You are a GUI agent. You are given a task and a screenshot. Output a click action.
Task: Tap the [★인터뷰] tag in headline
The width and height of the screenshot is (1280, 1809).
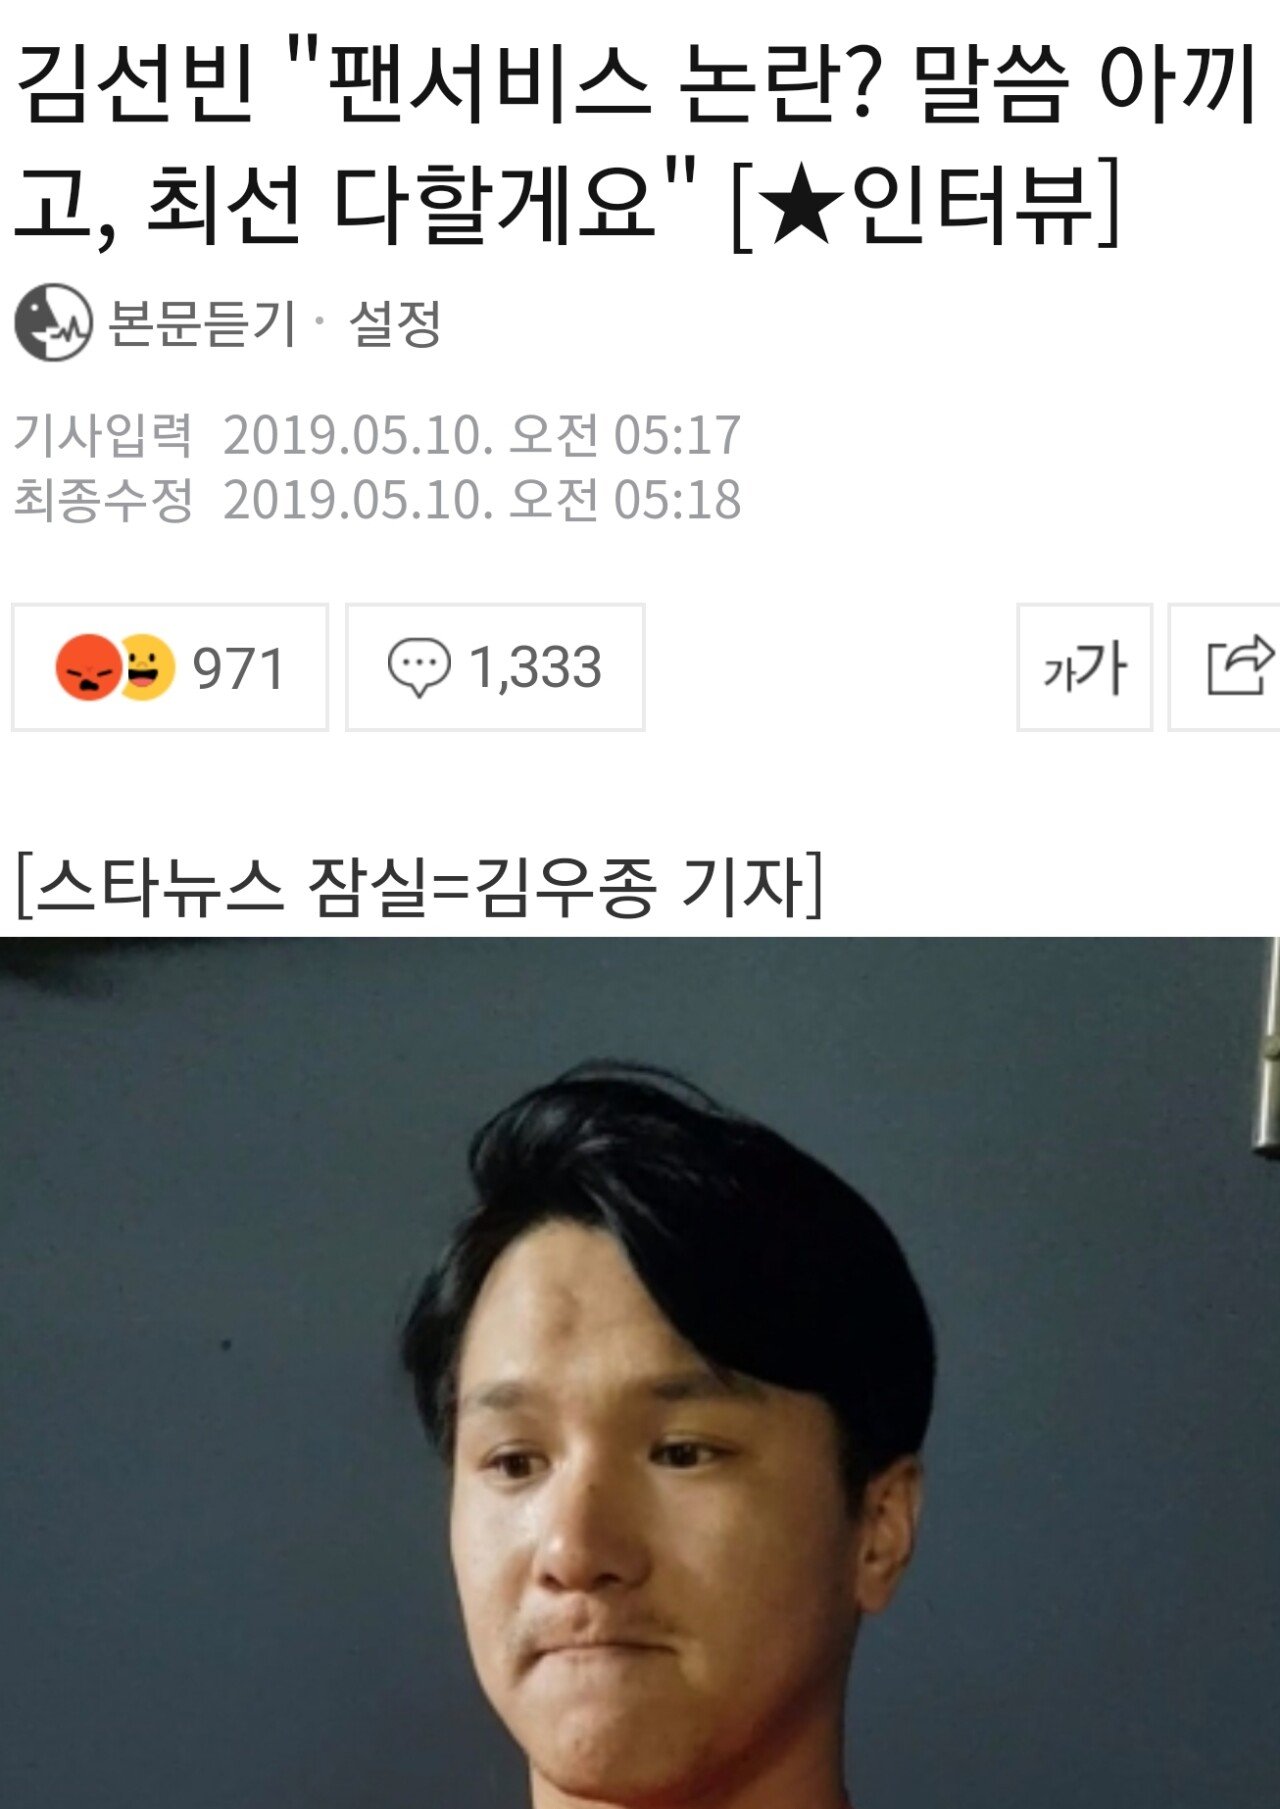(x=925, y=205)
